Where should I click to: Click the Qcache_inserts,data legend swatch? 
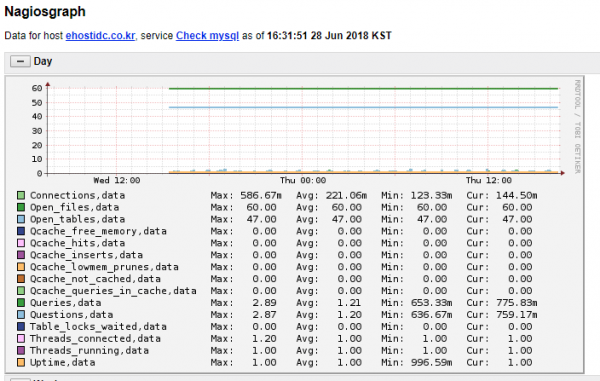tap(21, 255)
